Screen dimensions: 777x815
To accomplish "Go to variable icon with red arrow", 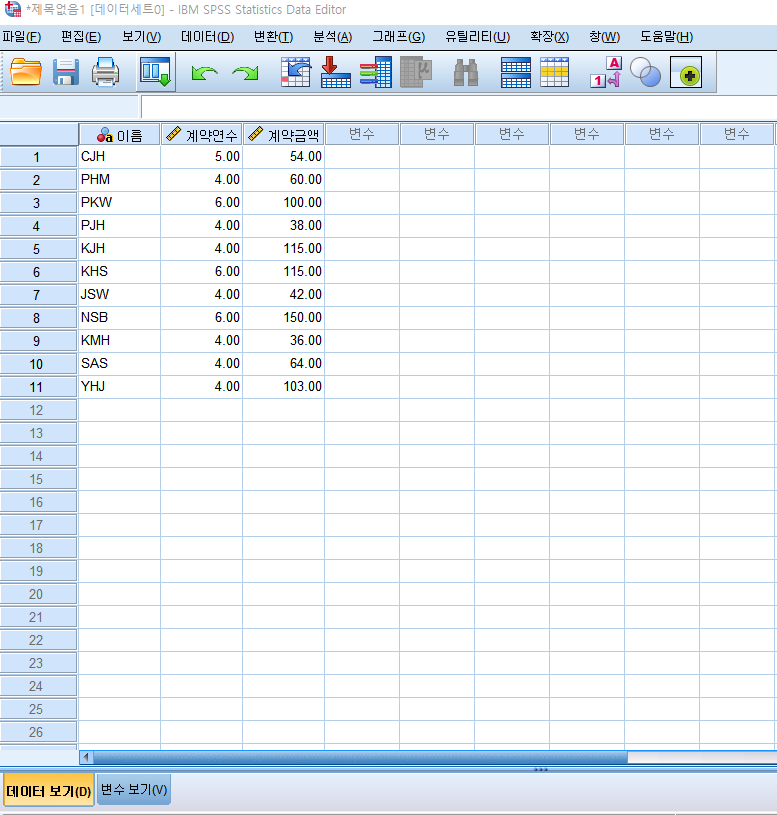I will 336,72.
